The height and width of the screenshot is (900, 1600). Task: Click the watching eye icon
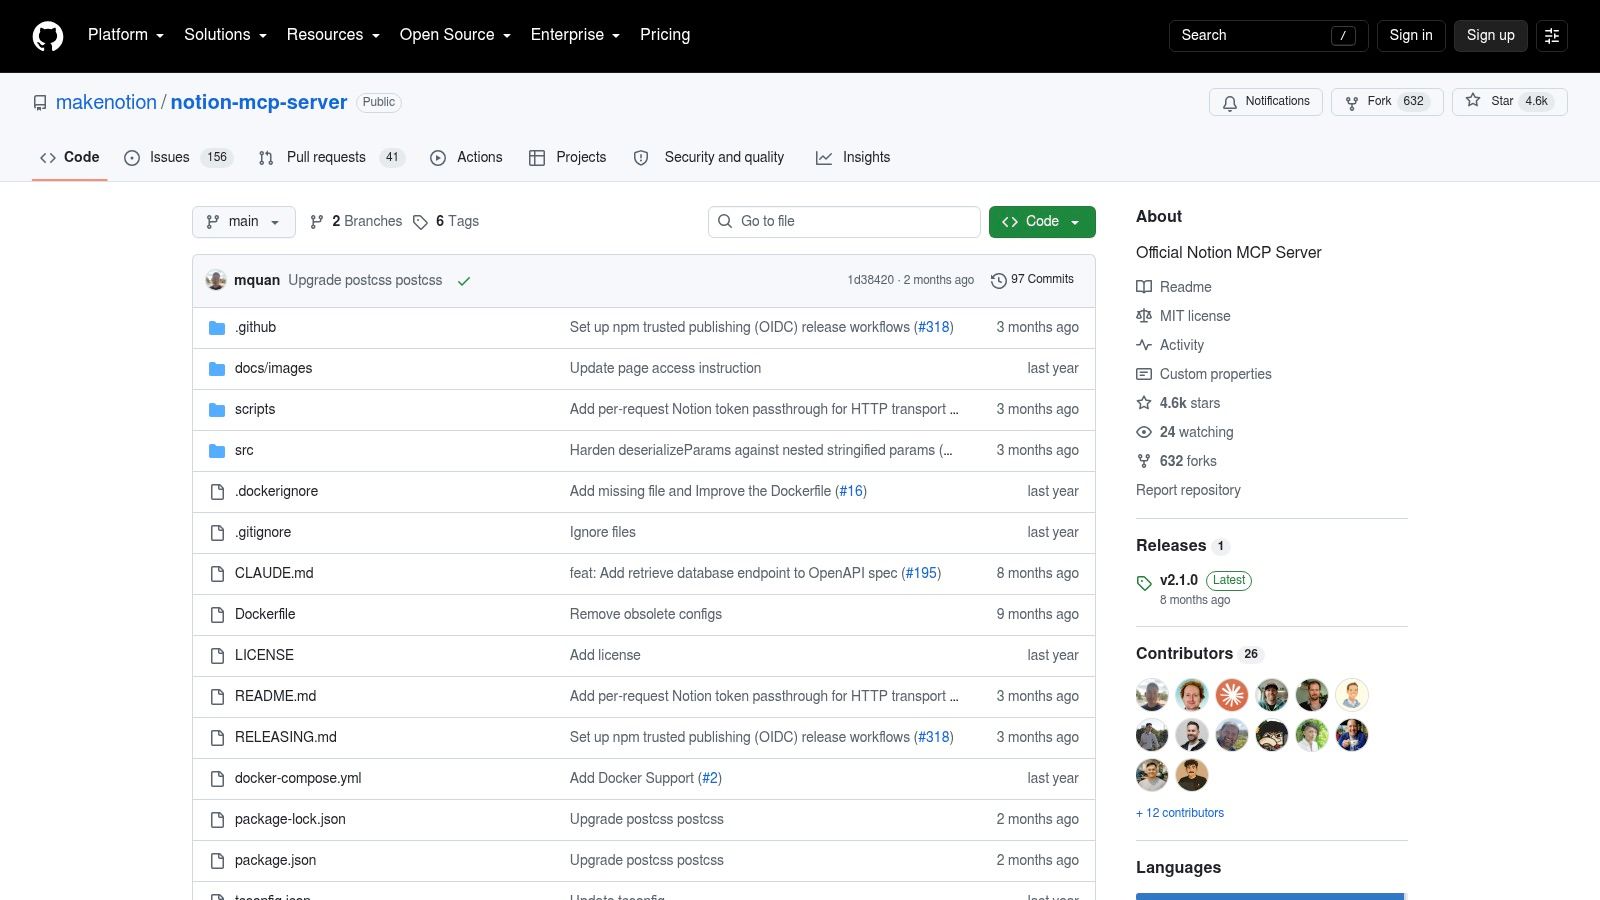click(x=1144, y=432)
